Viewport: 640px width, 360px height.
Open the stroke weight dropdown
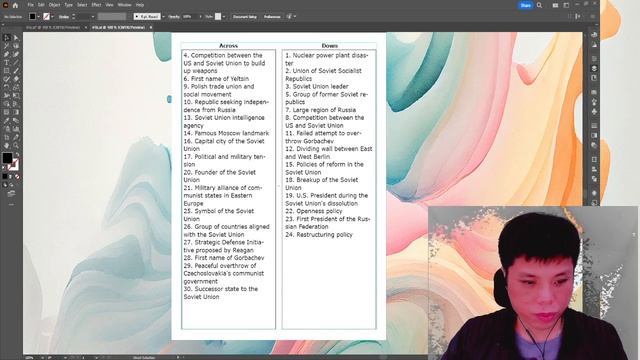[x=93, y=17]
